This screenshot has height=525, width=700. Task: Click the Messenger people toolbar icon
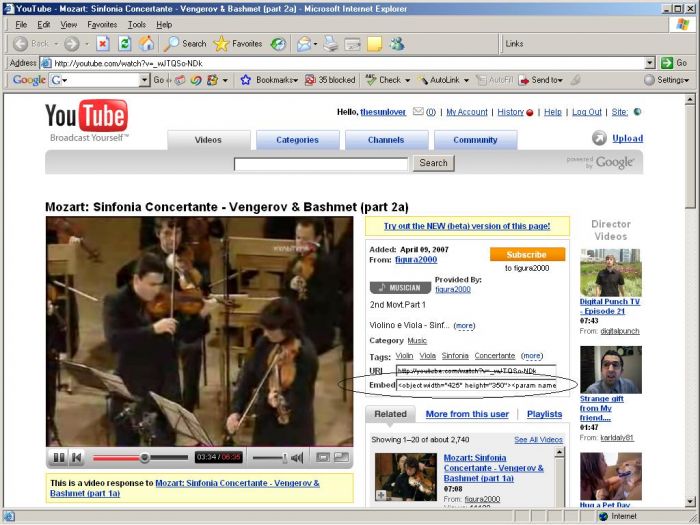coord(396,44)
